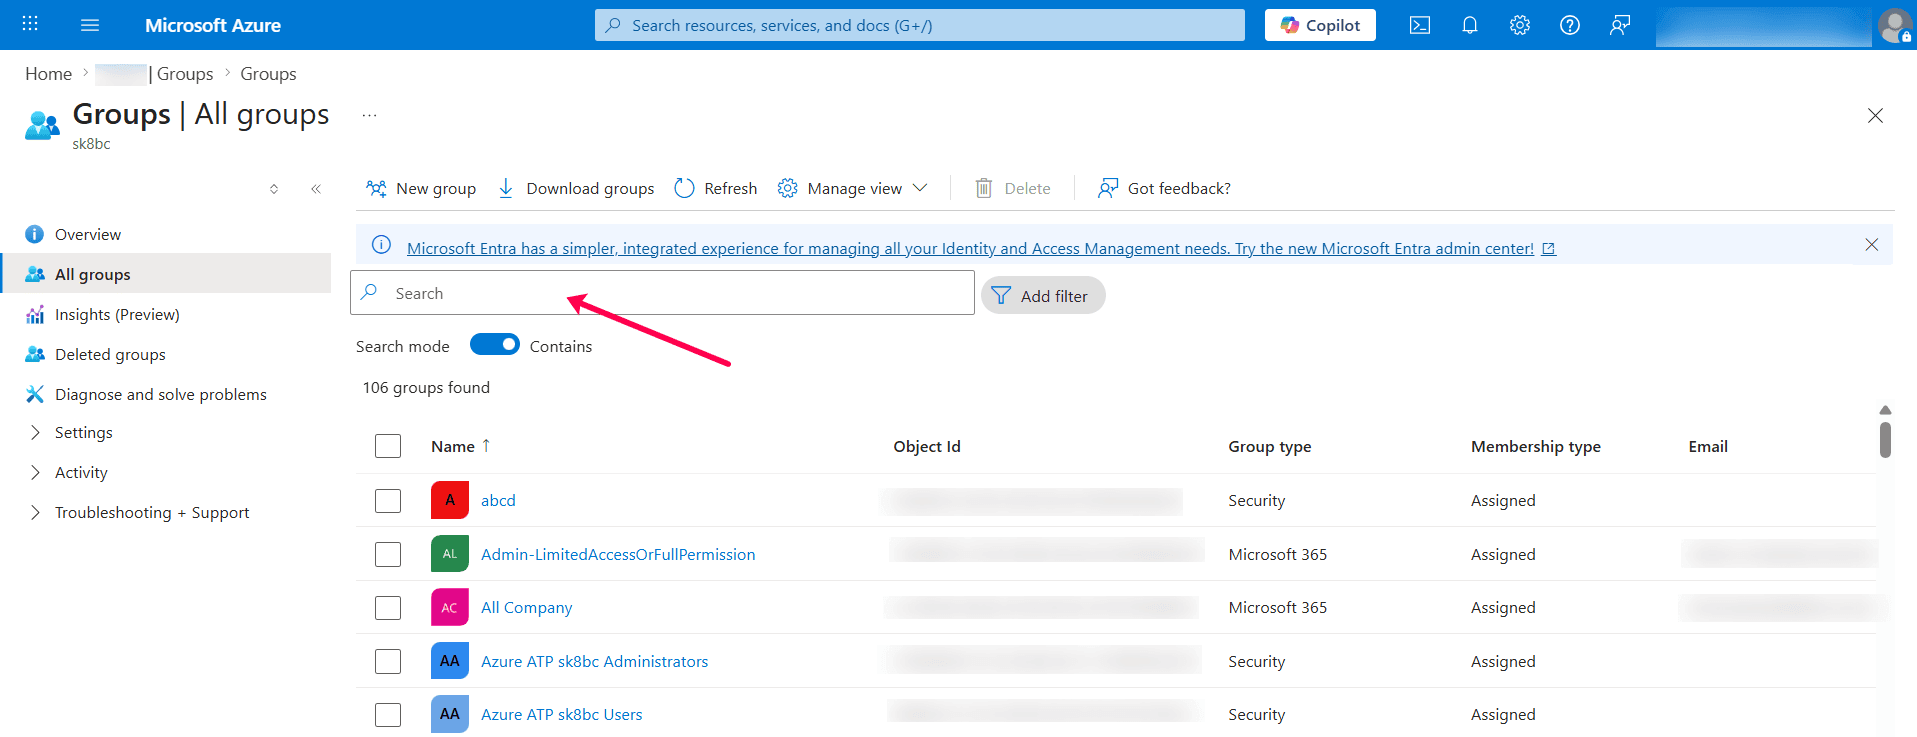This screenshot has height=737, width=1917.
Task: Open the abcd group
Action: click(498, 500)
